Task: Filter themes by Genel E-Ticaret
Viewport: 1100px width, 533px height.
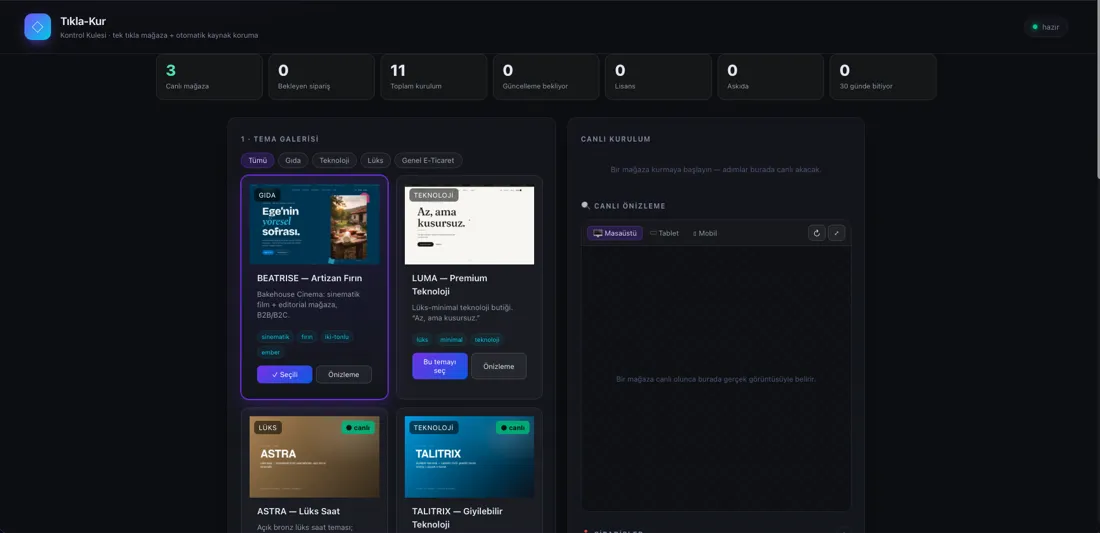Action: click(428, 161)
